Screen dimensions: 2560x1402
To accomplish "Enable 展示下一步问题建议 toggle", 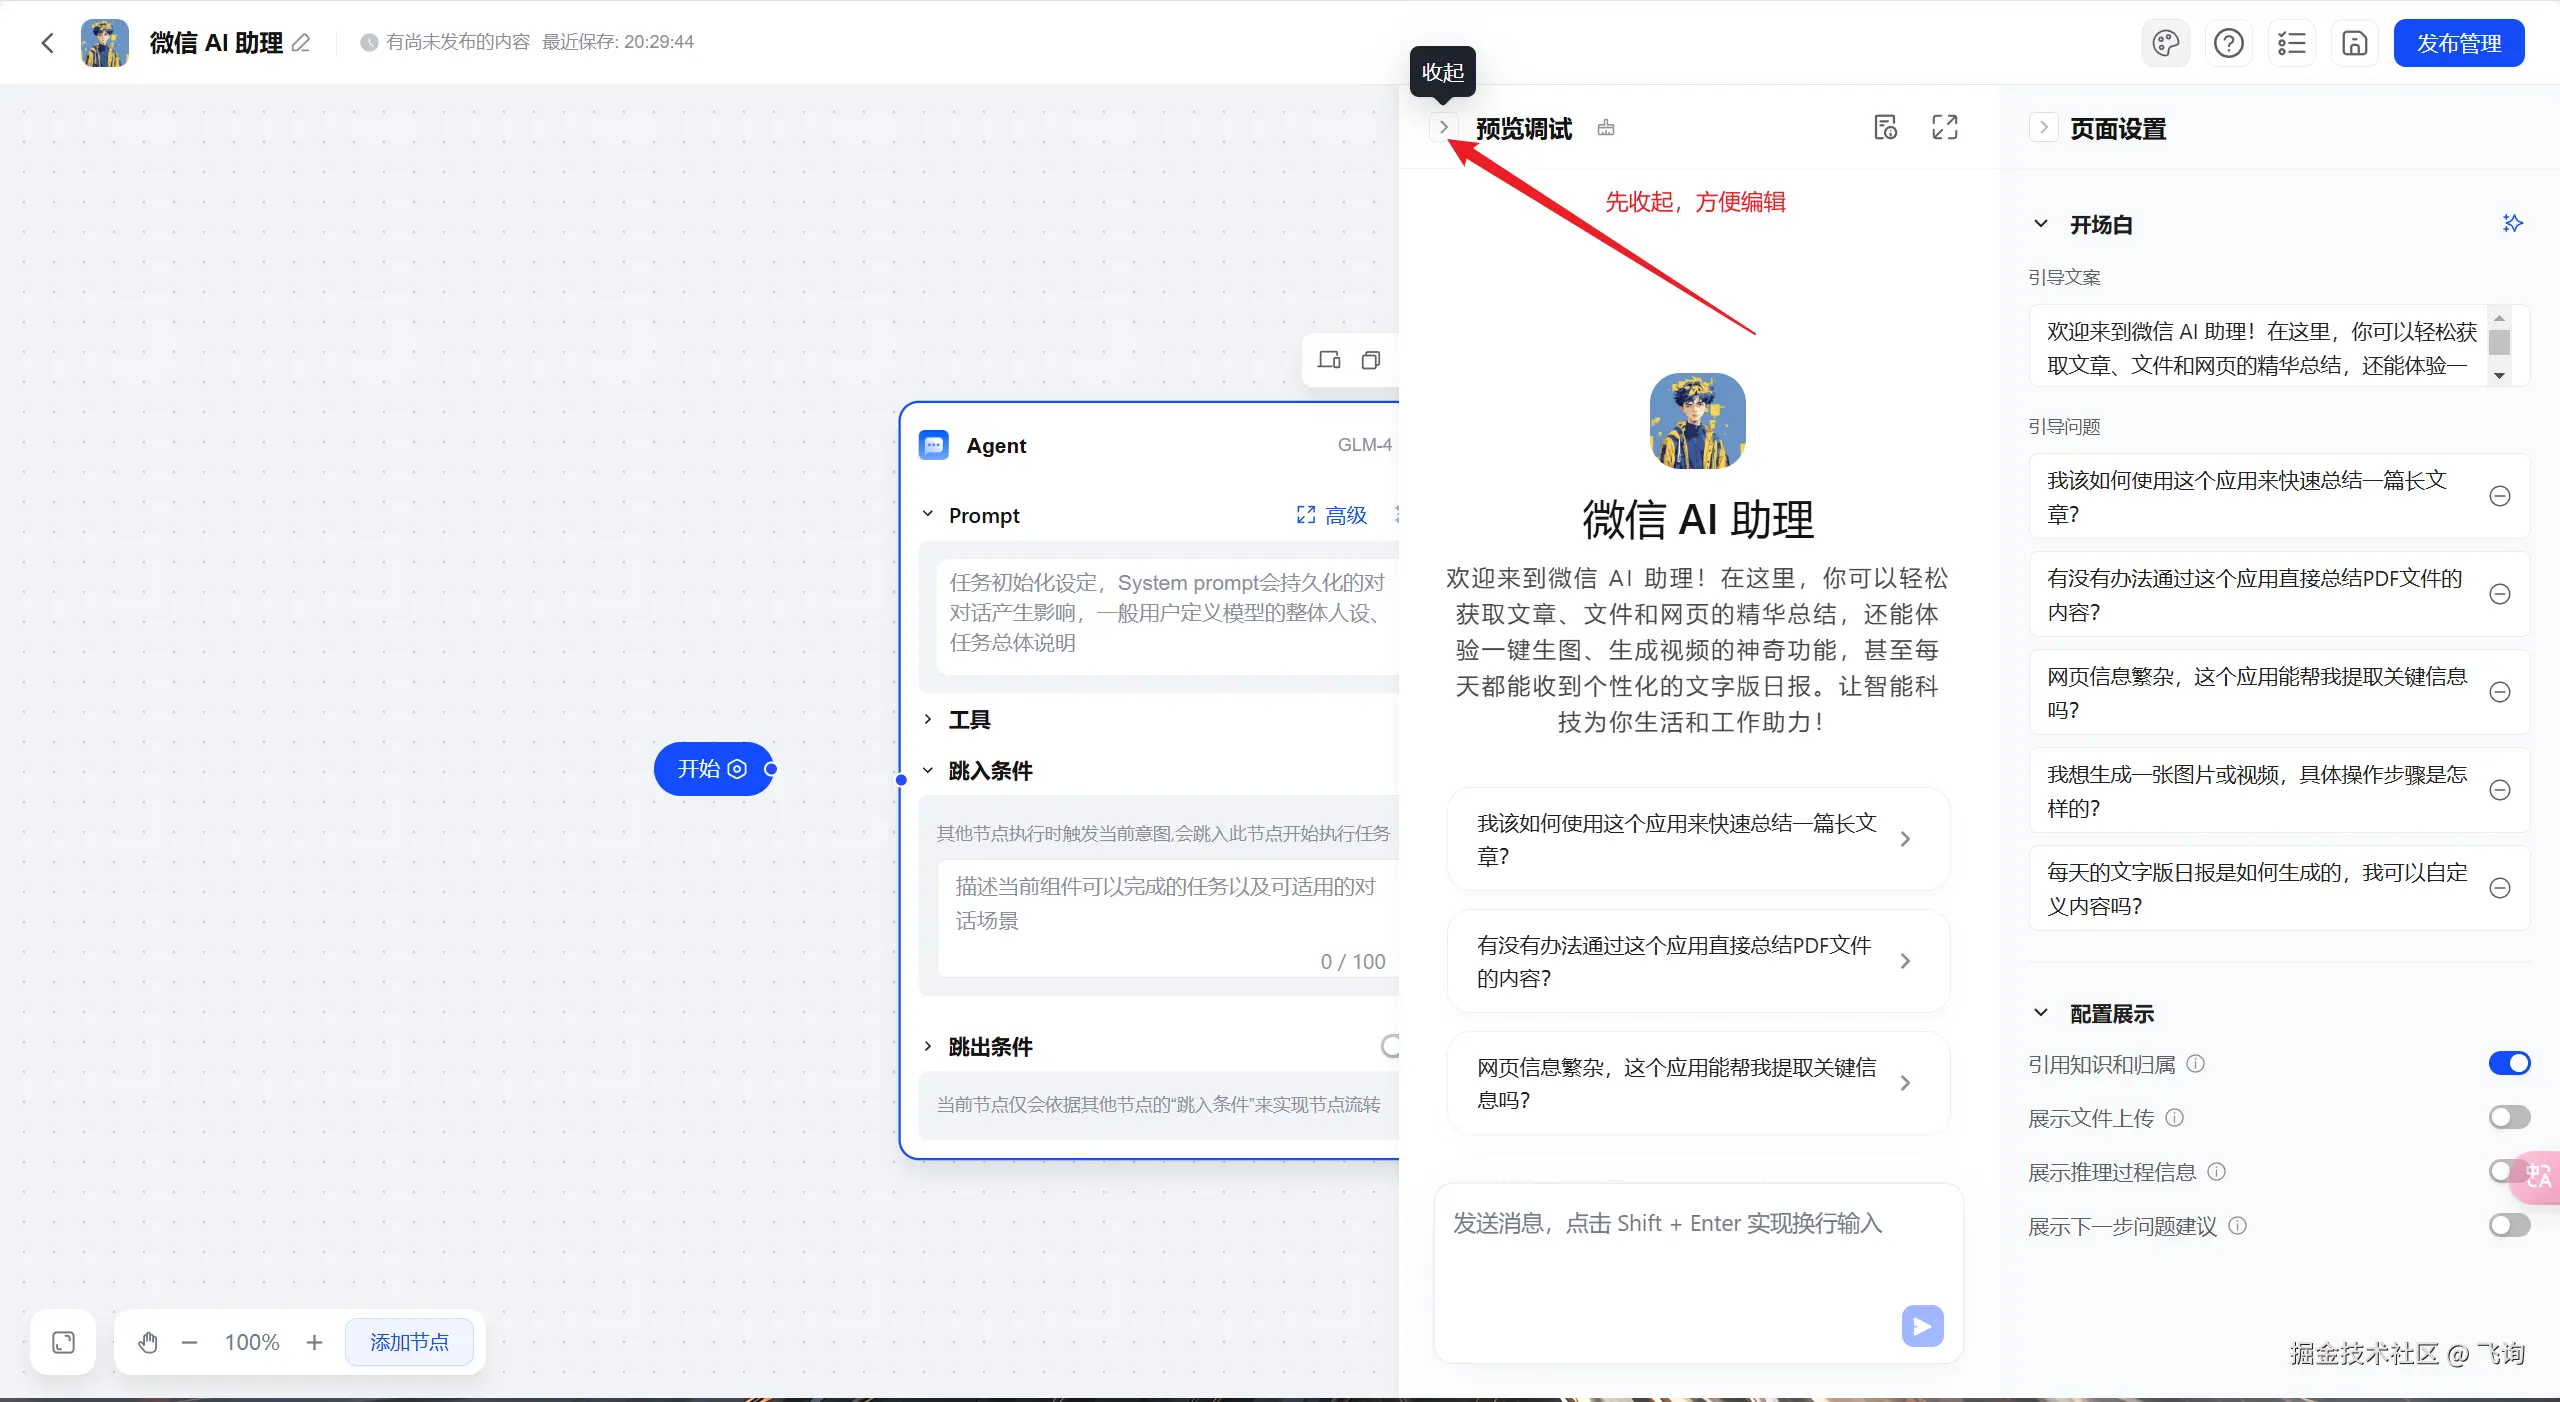I will click(2509, 1225).
